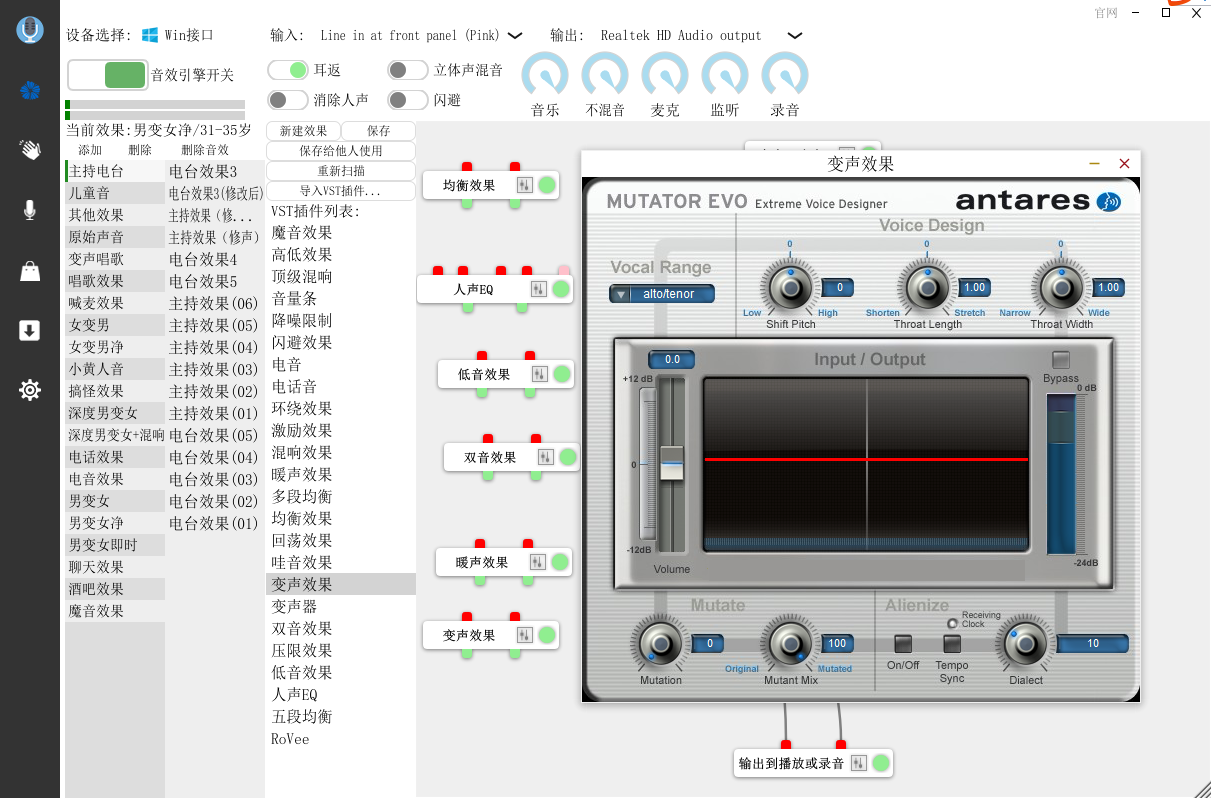The image size is (1211, 798).
Task: Open the settings gear in the sidebar
Action: point(30,390)
